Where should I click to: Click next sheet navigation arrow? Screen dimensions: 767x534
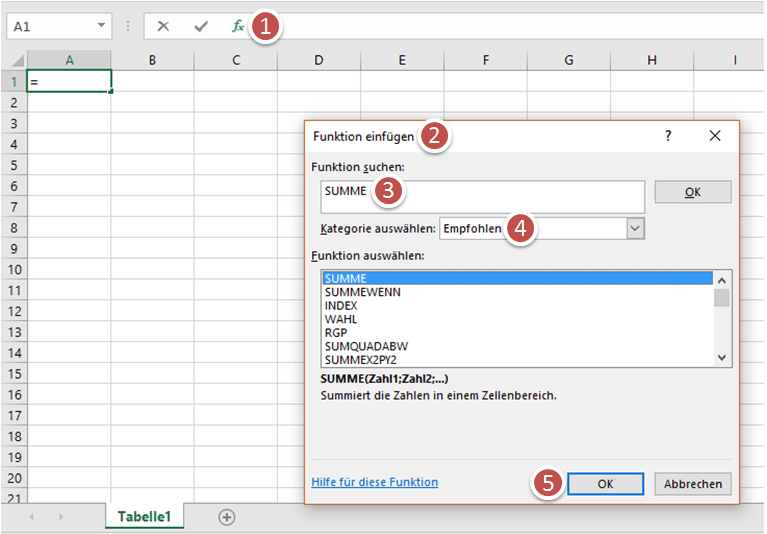coord(61,517)
